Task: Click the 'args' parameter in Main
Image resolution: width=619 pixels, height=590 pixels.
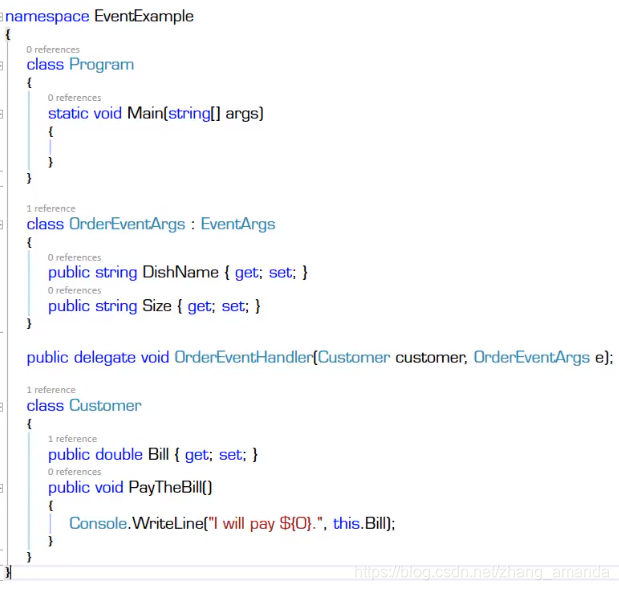Action: point(242,114)
